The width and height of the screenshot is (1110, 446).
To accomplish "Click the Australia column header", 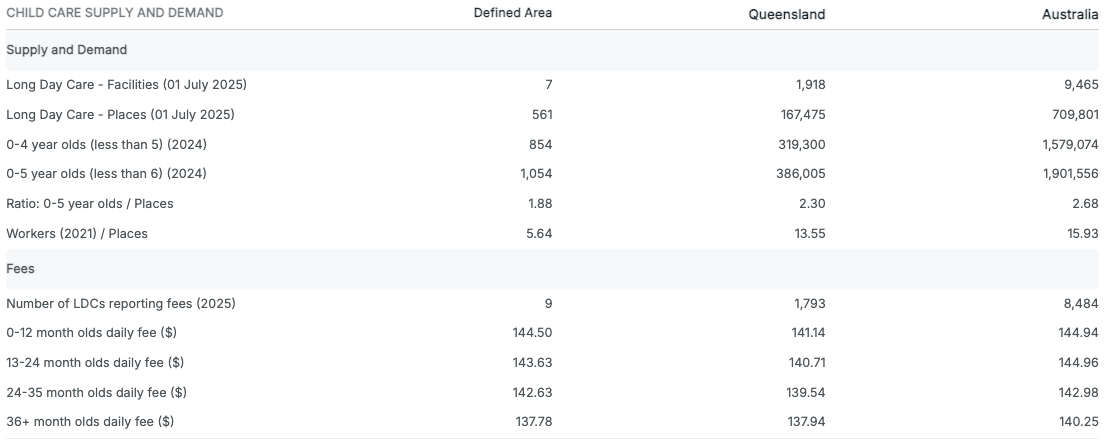I will click(1070, 14).
